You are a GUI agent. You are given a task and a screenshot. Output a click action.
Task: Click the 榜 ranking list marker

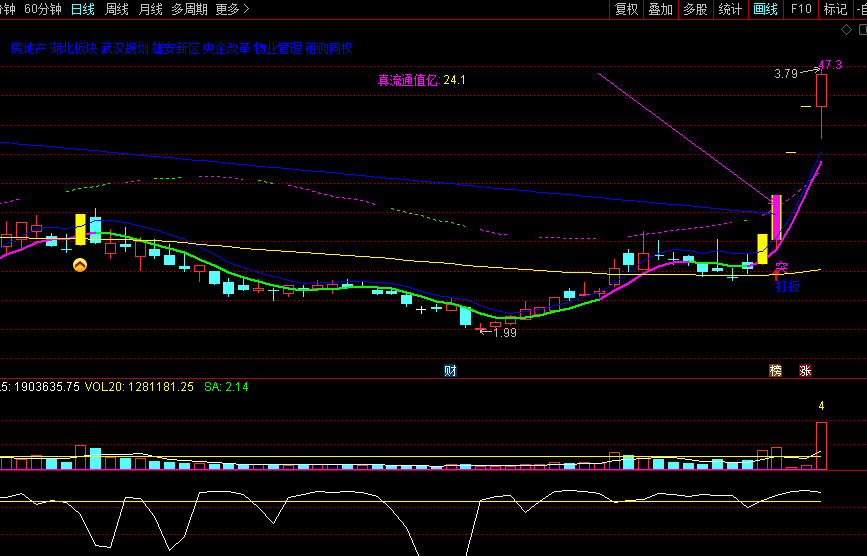click(776, 371)
